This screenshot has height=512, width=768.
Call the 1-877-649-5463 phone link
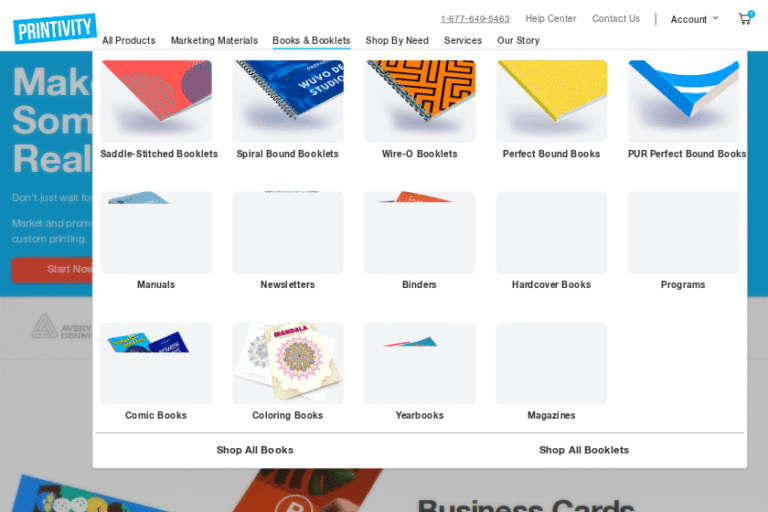tap(475, 19)
